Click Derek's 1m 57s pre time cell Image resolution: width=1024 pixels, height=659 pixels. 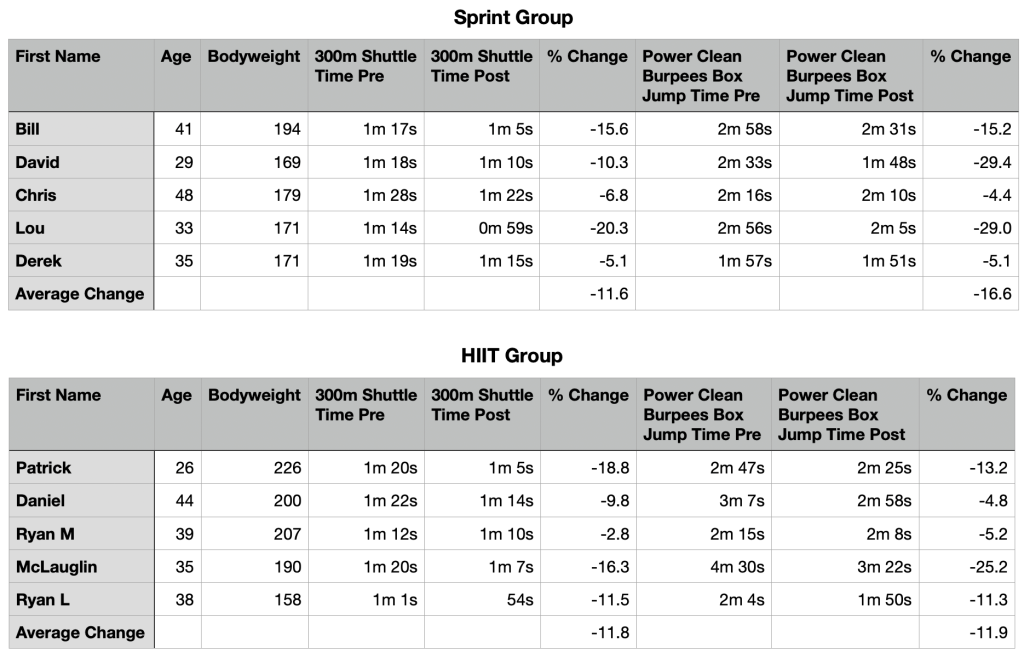click(x=744, y=261)
